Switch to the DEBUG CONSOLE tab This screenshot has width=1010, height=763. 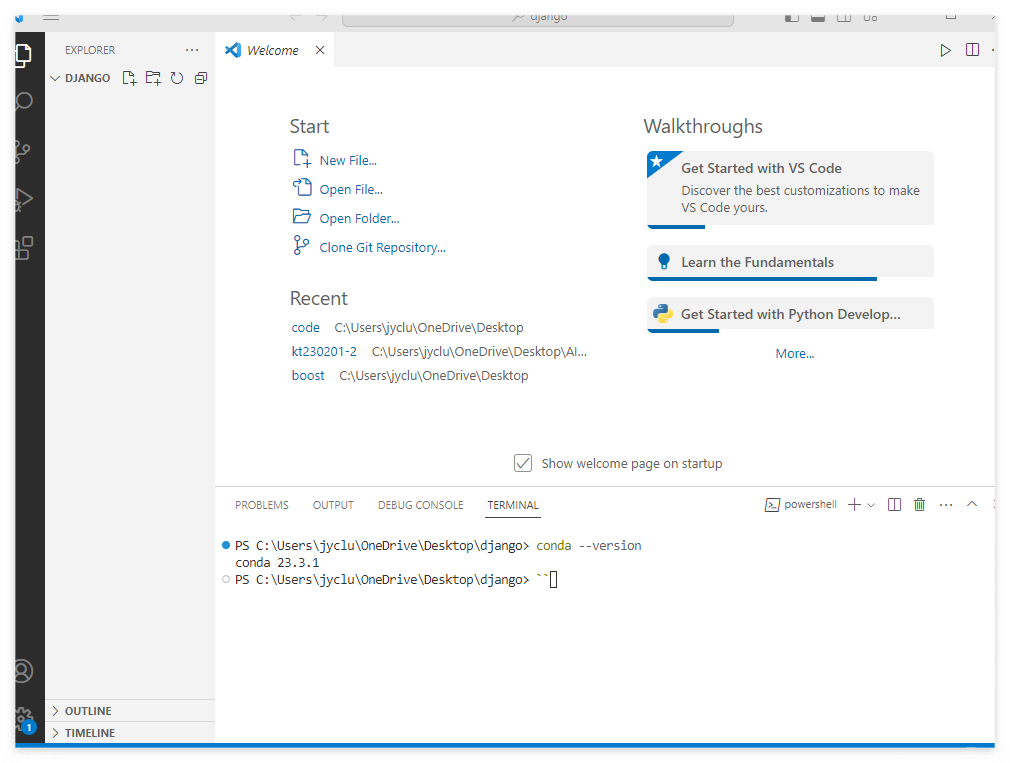pyautogui.click(x=421, y=505)
